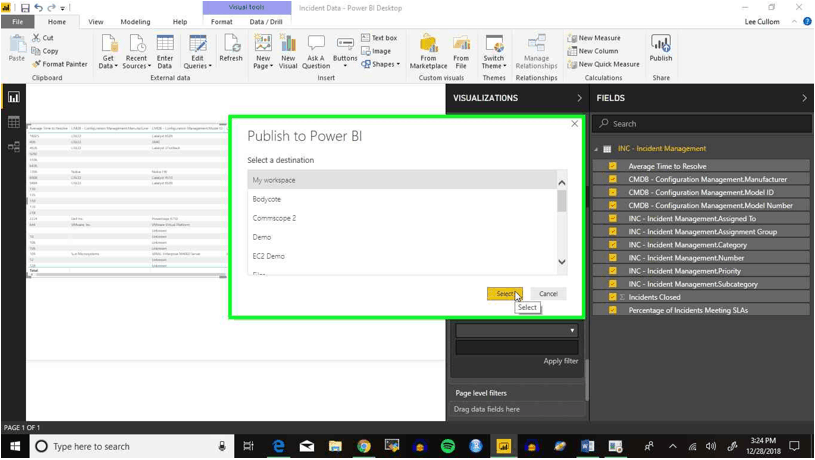815x460 pixels.
Task: Open the Shapes dropdown
Action: (x=381, y=64)
